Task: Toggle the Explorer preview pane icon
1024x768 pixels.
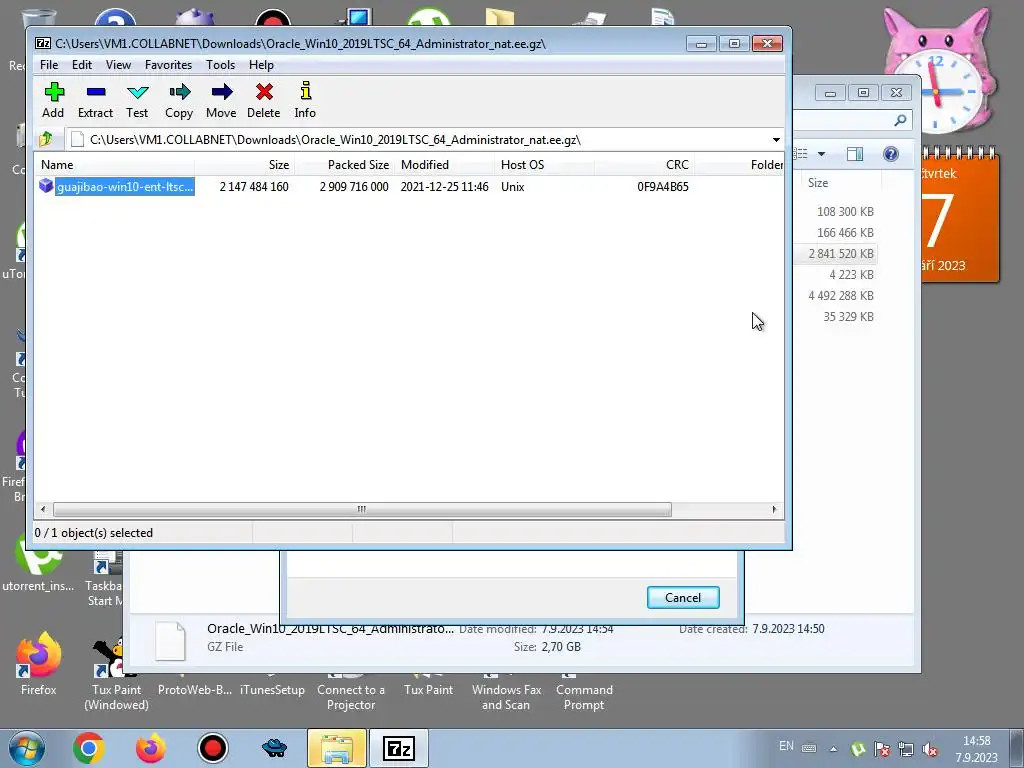Action: pyautogui.click(x=855, y=154)
